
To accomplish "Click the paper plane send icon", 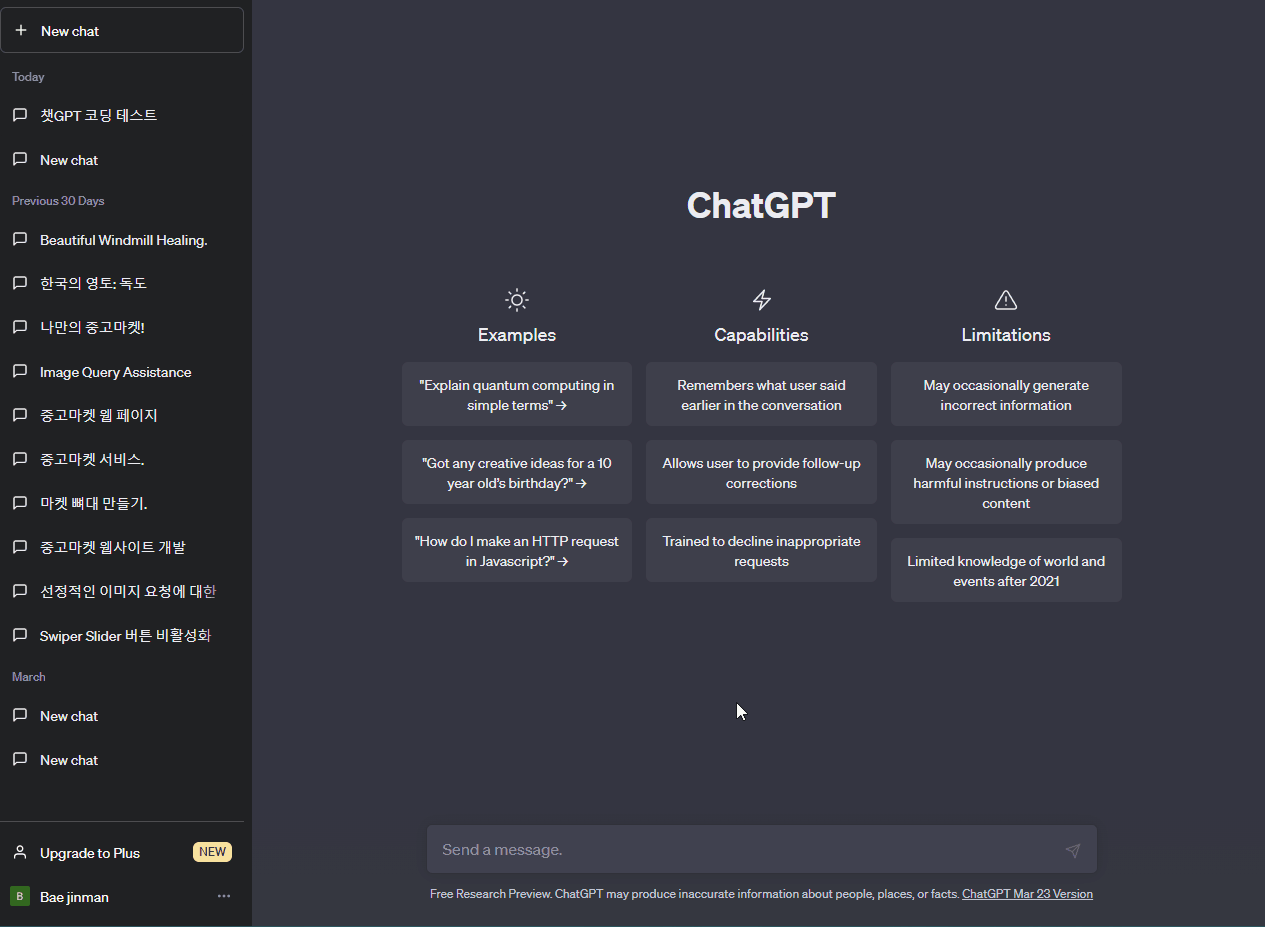I will 1073,850.
